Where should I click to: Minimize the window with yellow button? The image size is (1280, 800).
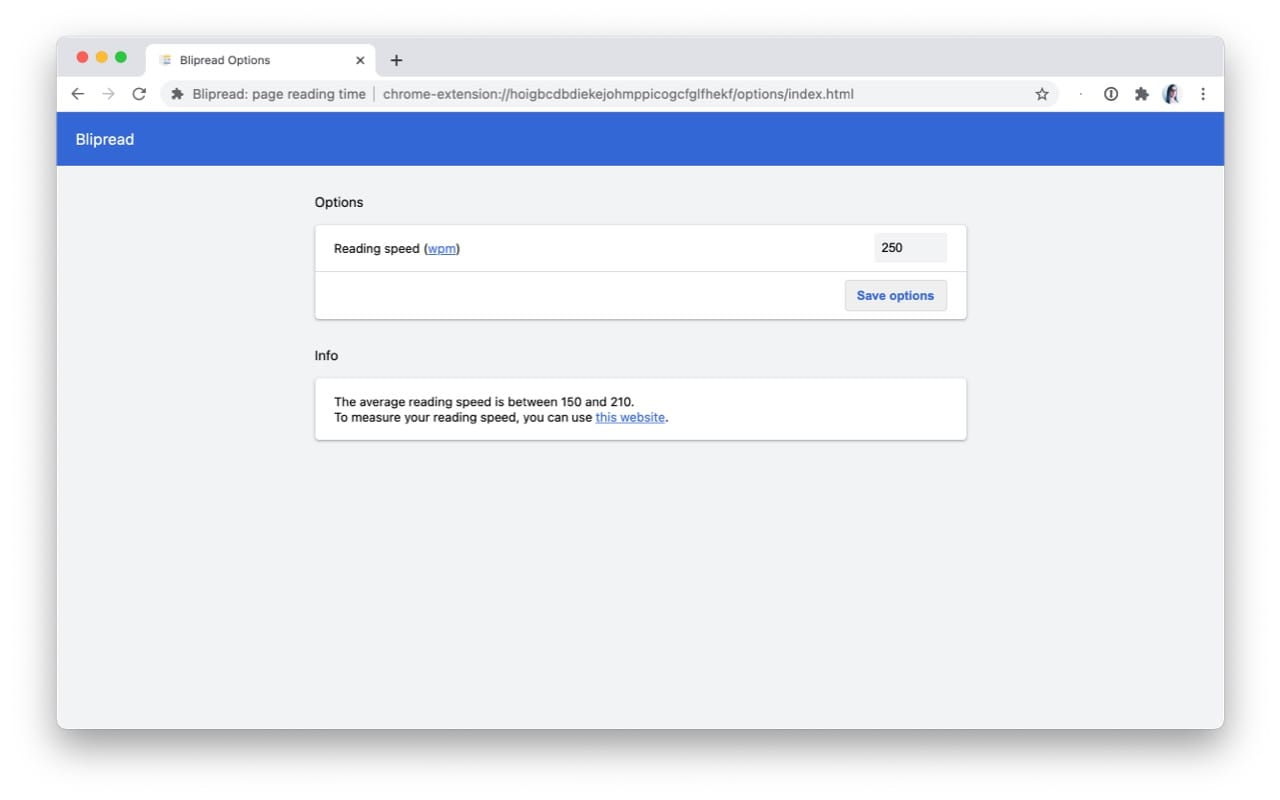tap(102, 57)
